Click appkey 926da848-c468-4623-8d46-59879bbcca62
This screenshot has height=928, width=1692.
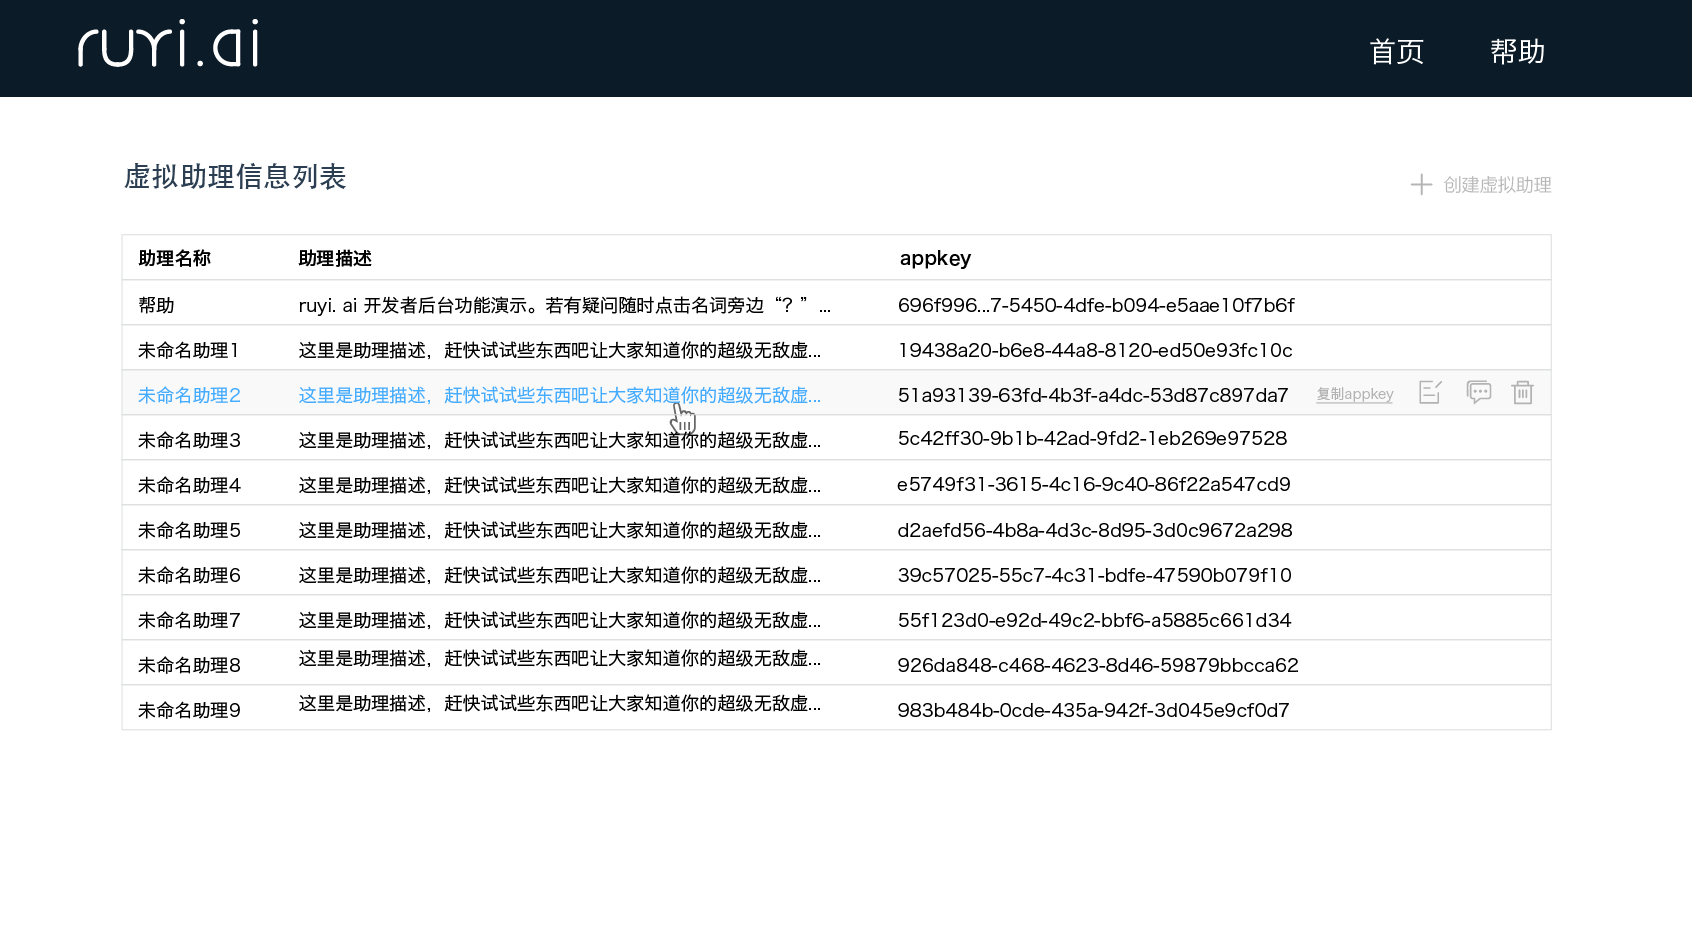1098,665
